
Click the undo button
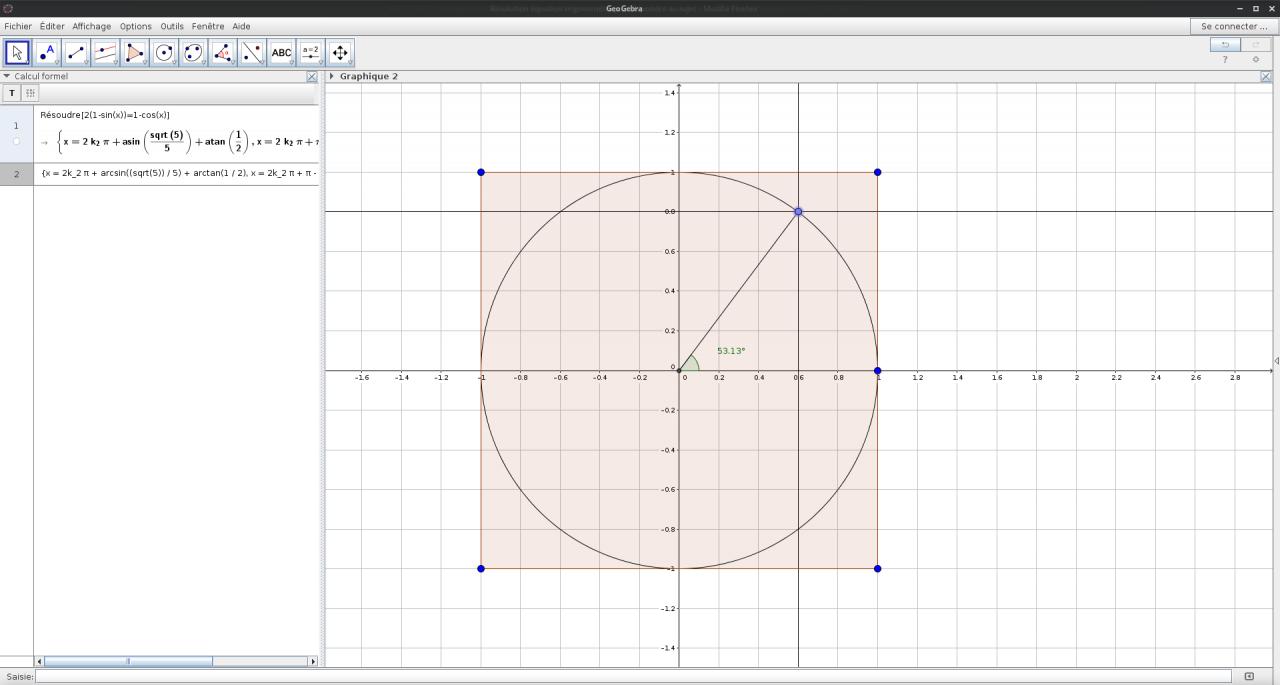[1225, 45]
